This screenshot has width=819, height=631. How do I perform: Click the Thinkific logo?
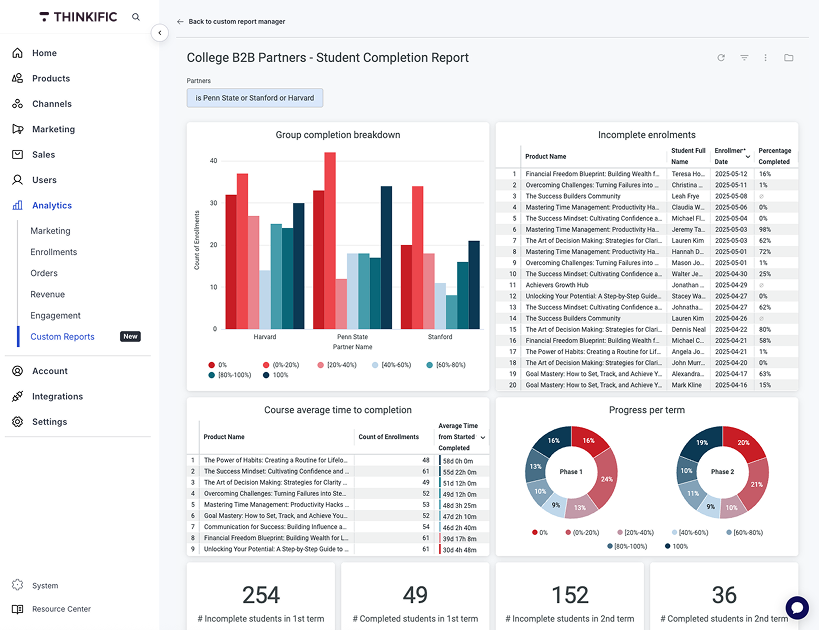(78, 17)
